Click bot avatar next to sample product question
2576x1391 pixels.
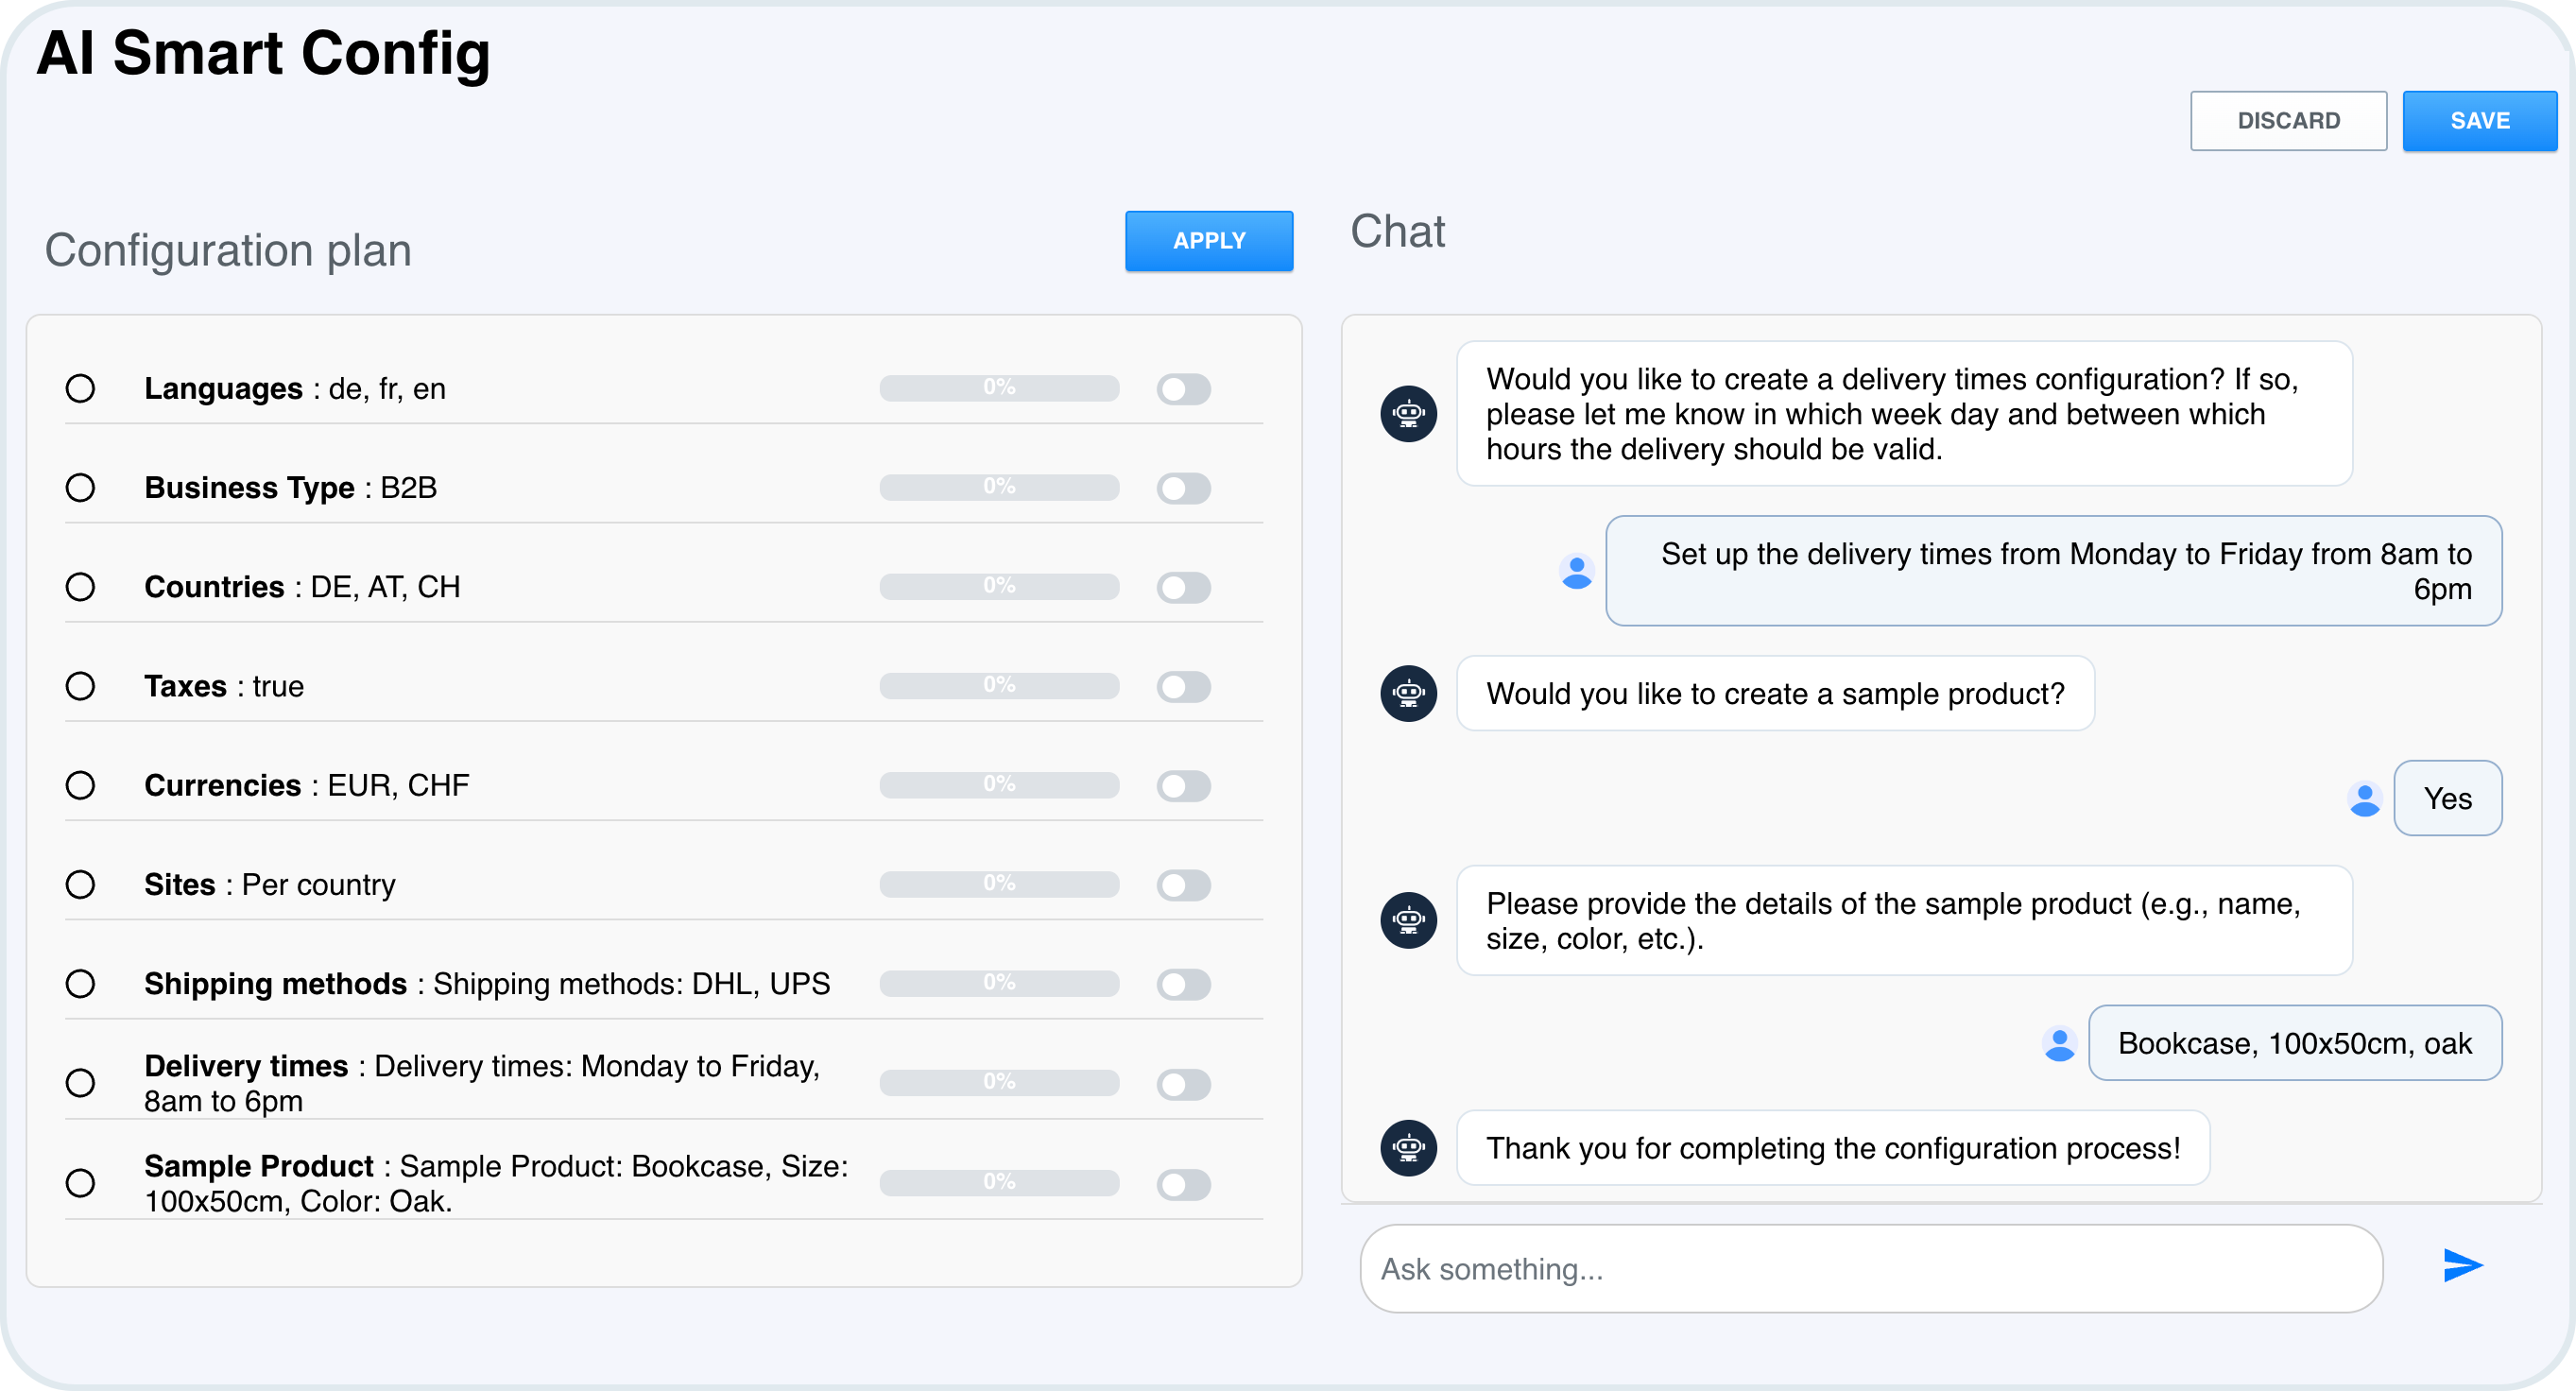[1408, 694]
